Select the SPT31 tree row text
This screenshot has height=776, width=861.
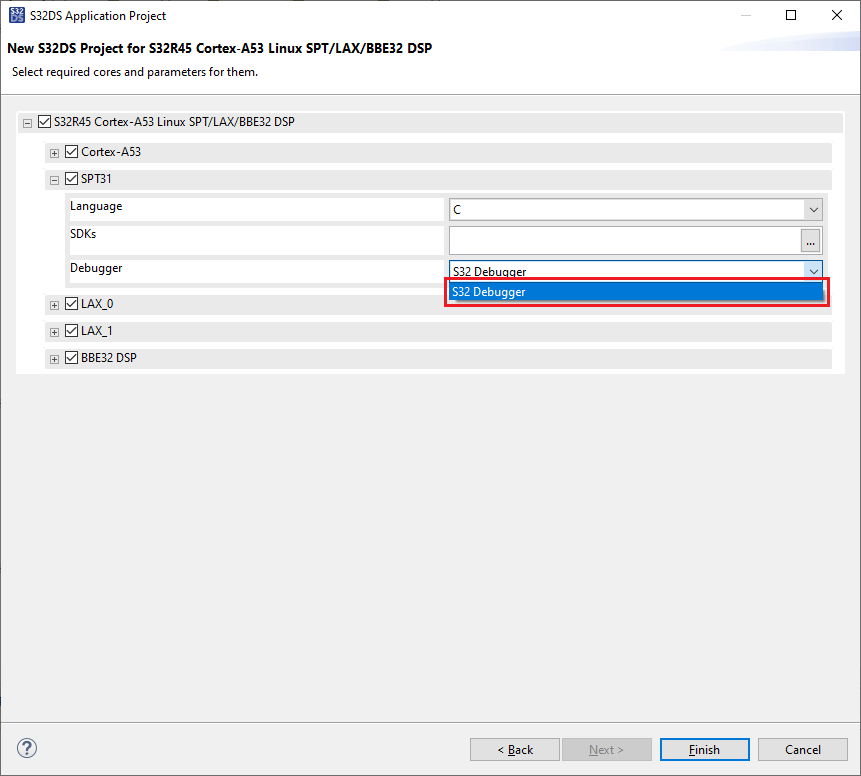pos(96,178)
